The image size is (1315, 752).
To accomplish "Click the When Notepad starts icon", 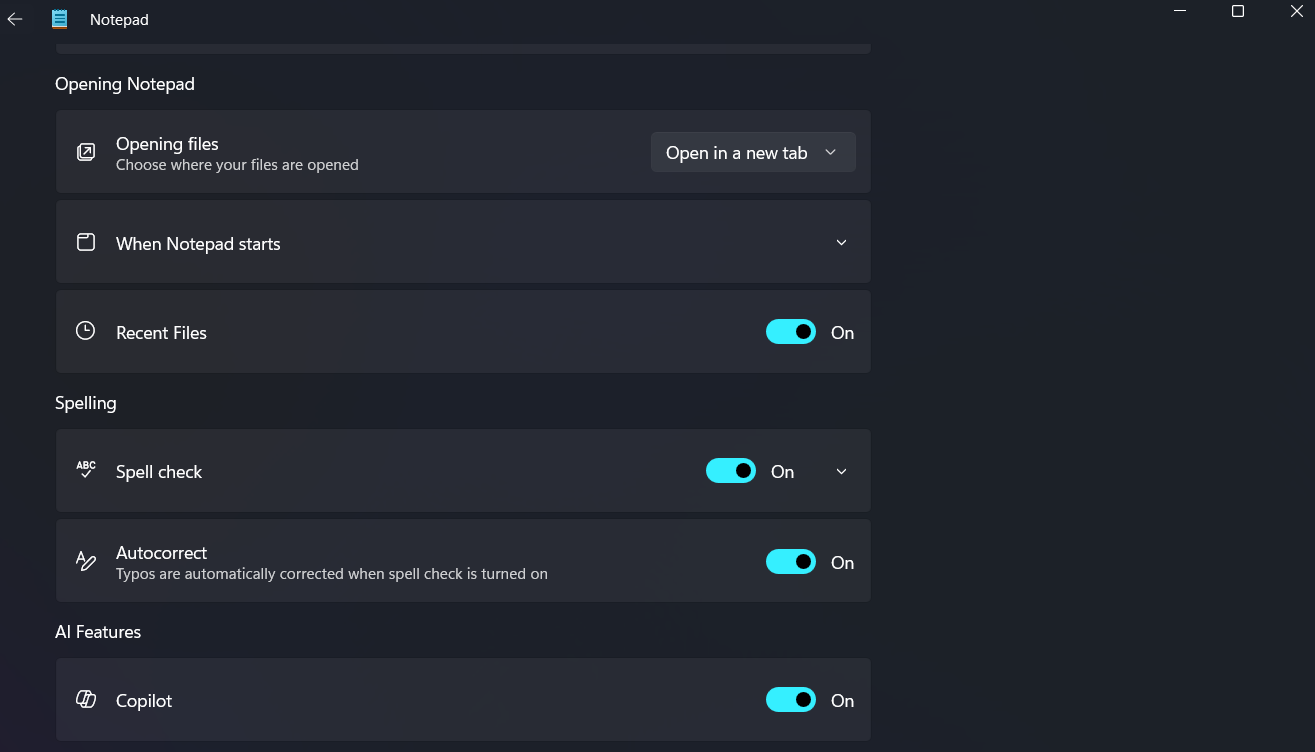I will (x=86, y=242).
